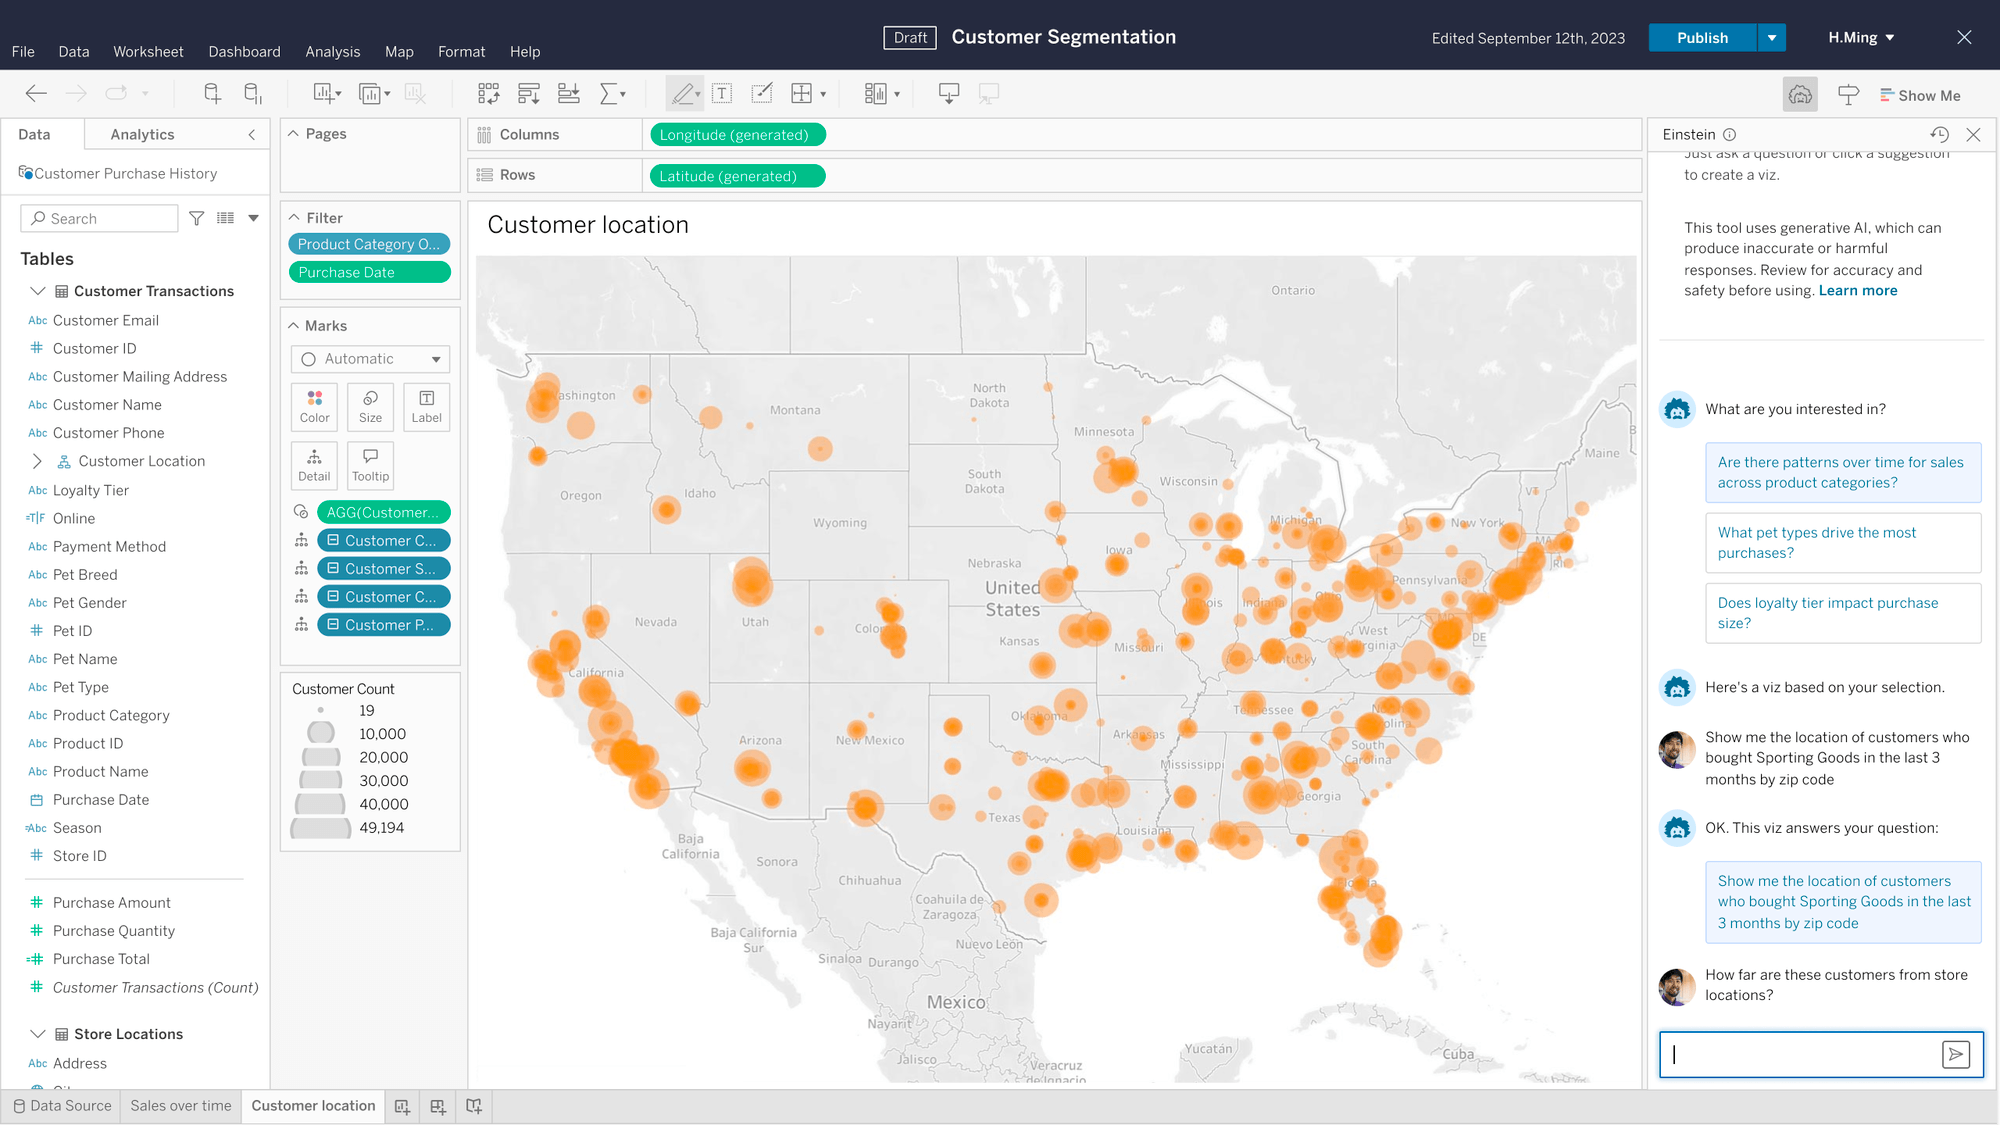Switch to the Sales over time tab

pos(180,1106)
